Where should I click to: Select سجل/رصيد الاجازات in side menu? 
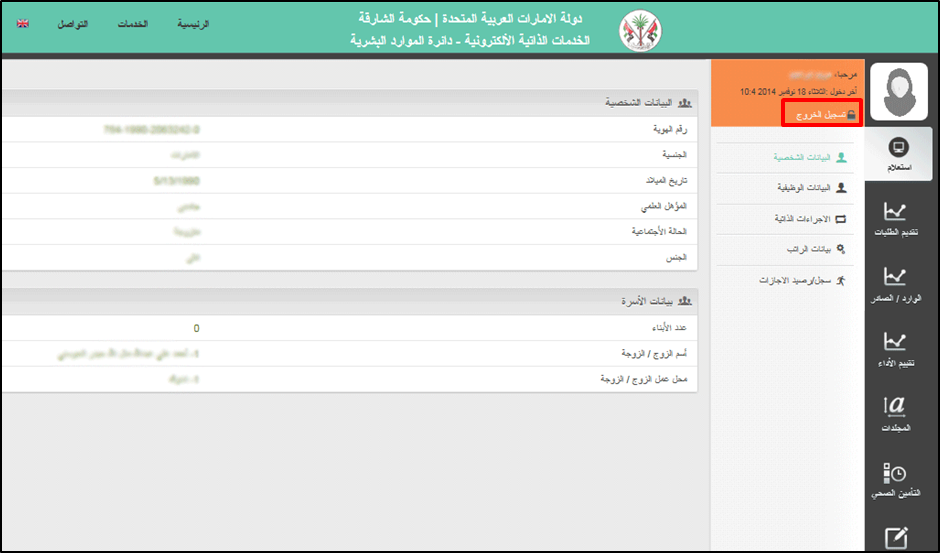pyautogui.click(x=795, y=280)
